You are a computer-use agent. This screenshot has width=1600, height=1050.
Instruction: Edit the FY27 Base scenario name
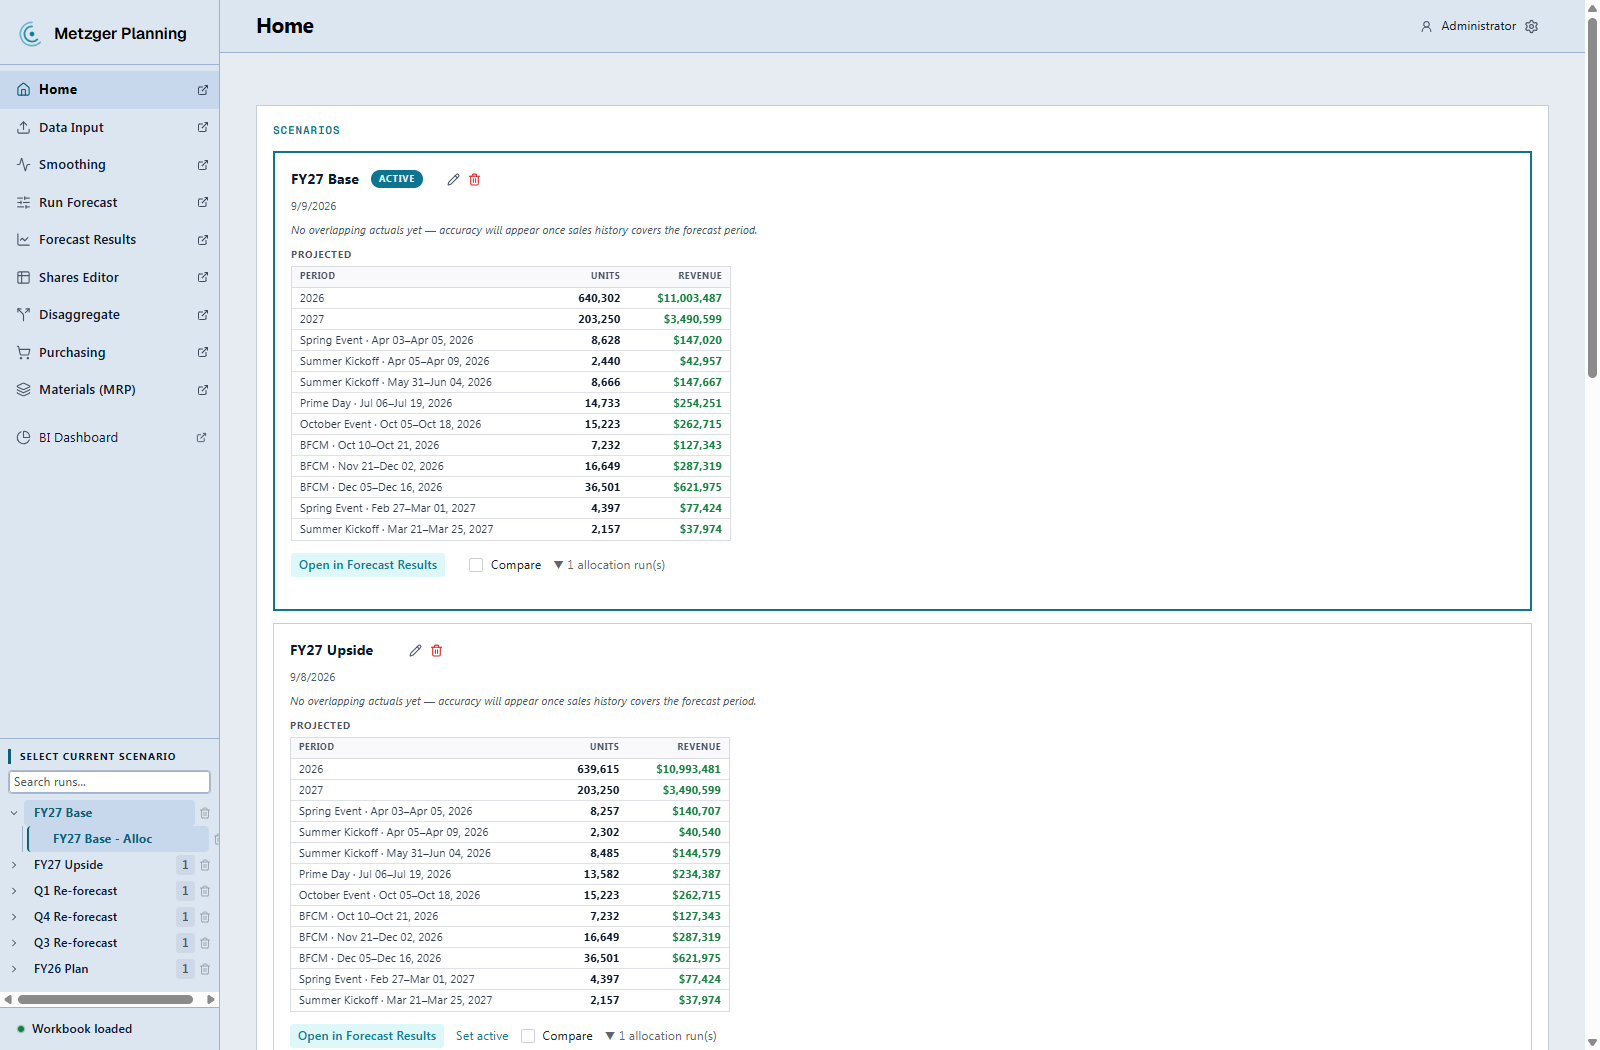coord(453,179)
